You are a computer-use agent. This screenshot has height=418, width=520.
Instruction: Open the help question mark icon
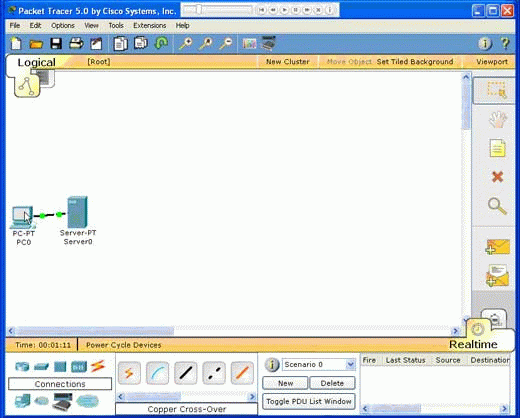(x=505, y=44)
